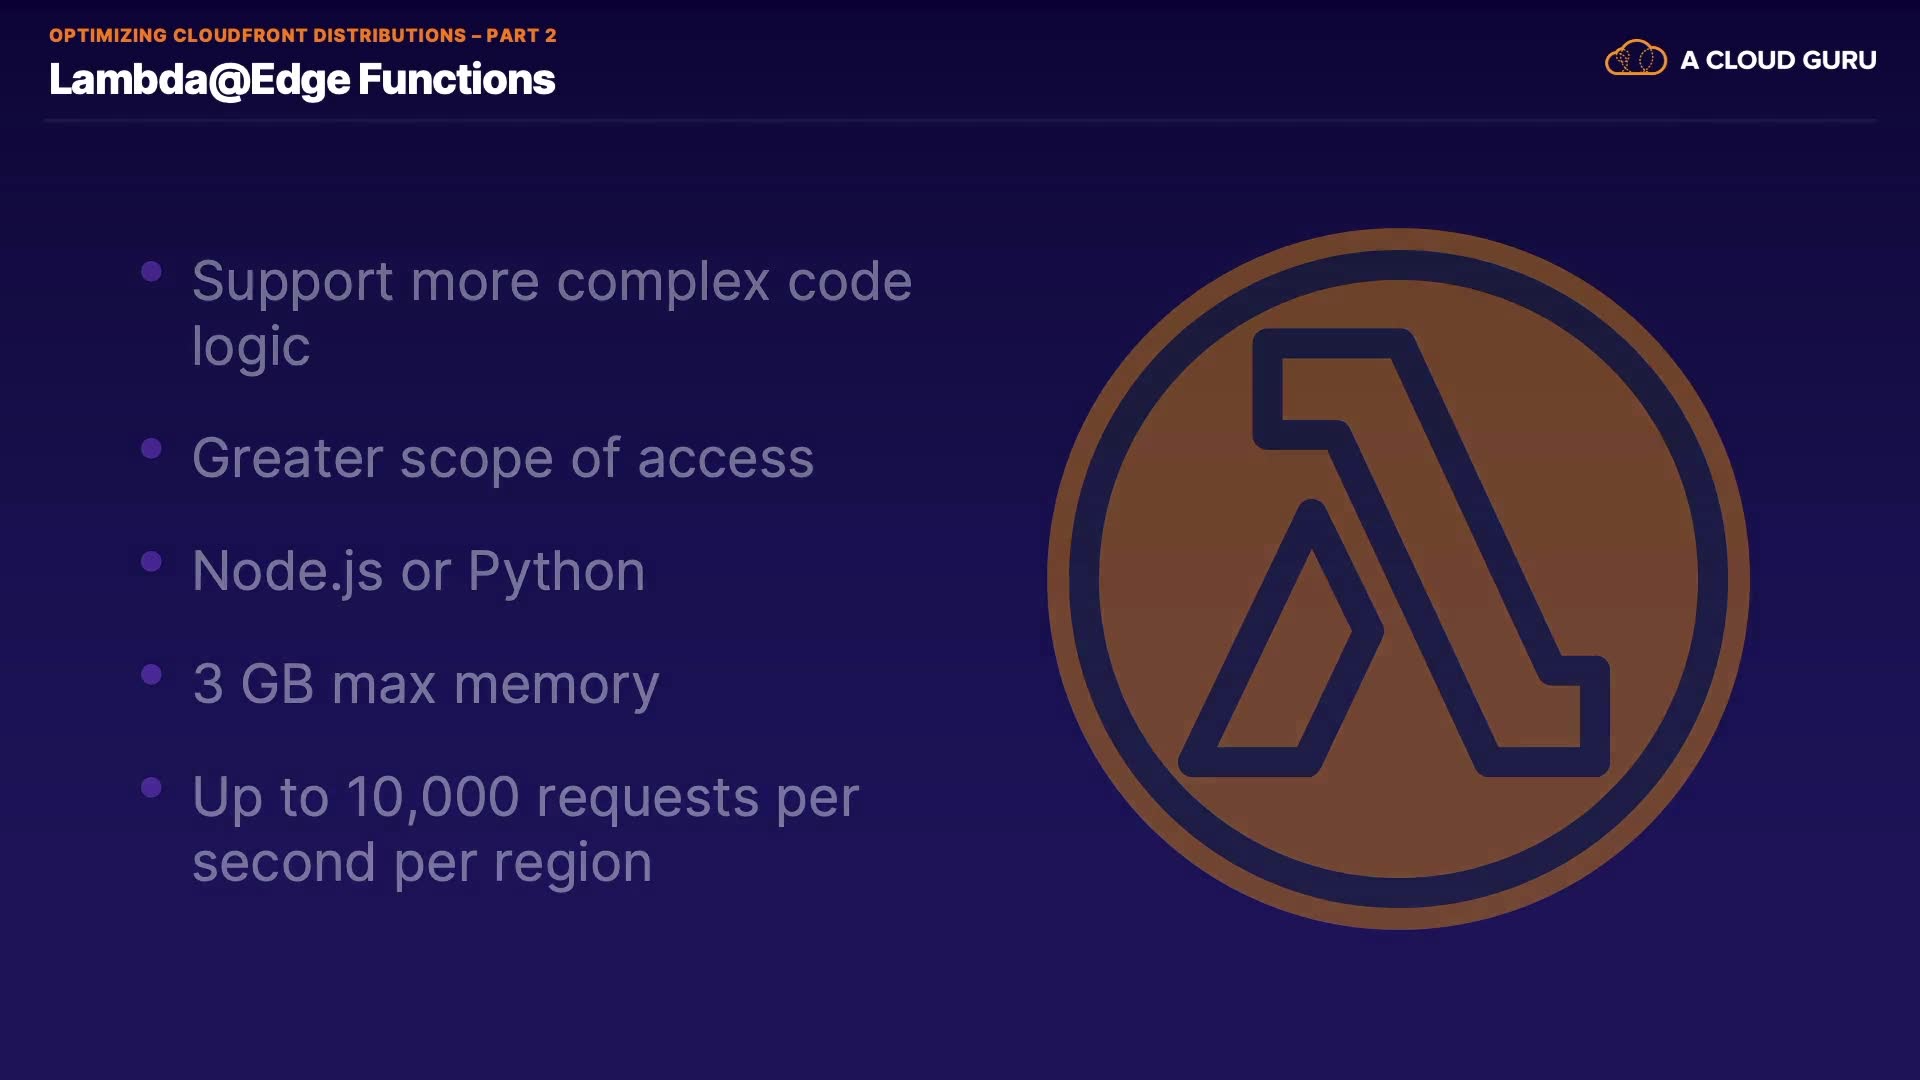
Task: Click bullet dot beside "Up to 10,000 requests"
Action: click(x=152, y=788)
